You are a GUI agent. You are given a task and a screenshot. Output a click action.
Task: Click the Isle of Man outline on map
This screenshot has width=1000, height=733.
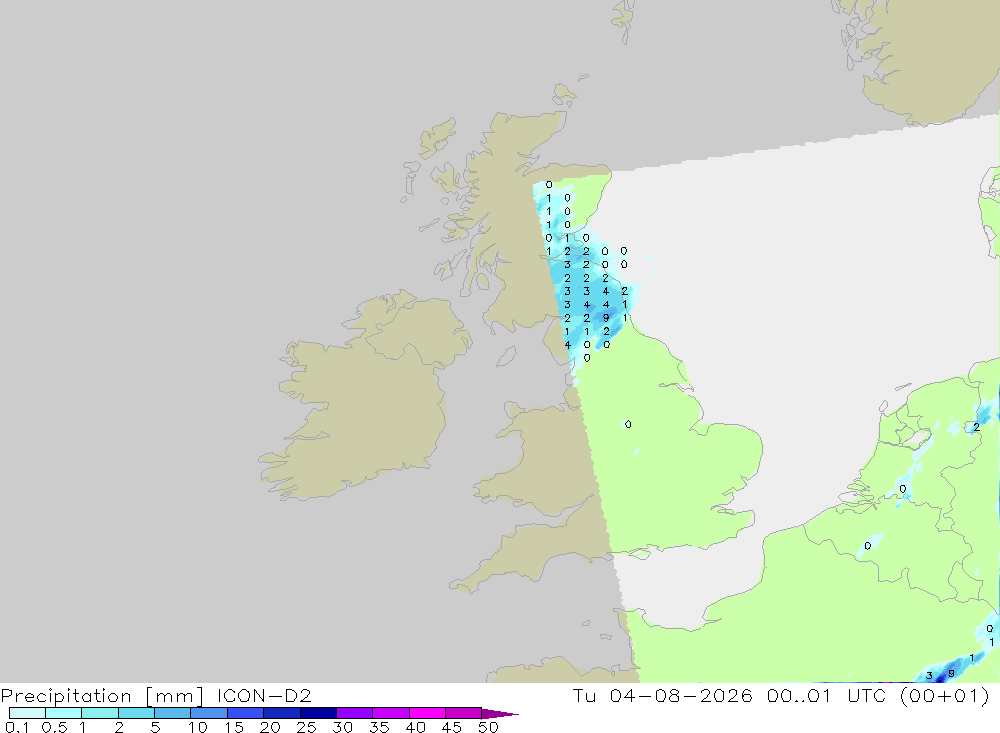click(506, 357)
